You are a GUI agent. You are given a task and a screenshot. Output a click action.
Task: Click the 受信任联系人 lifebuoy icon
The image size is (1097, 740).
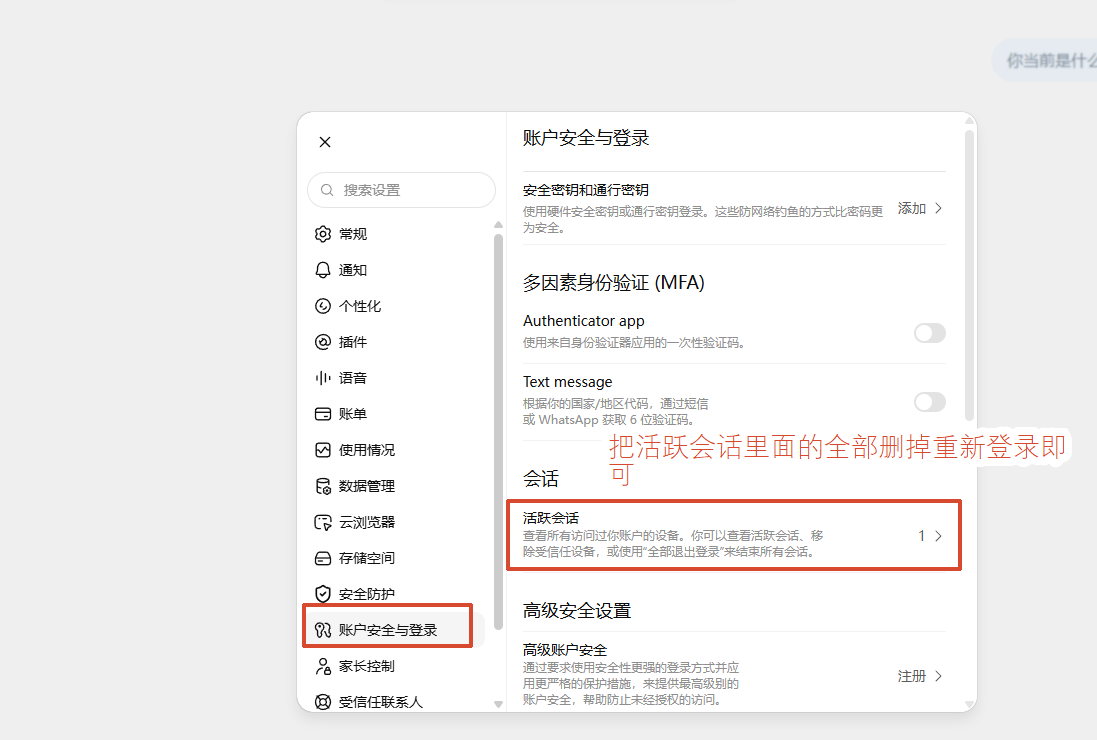point(323,702)
